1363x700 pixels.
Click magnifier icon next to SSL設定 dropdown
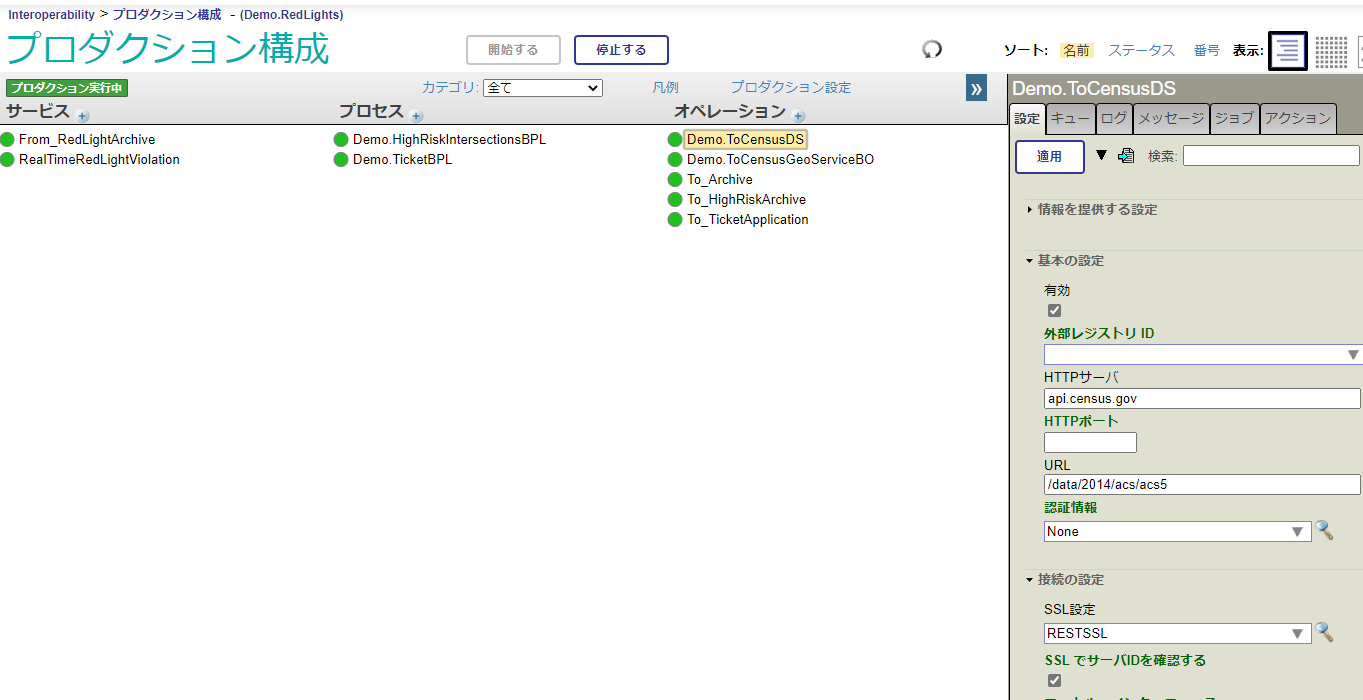[x=1325, y=632]
